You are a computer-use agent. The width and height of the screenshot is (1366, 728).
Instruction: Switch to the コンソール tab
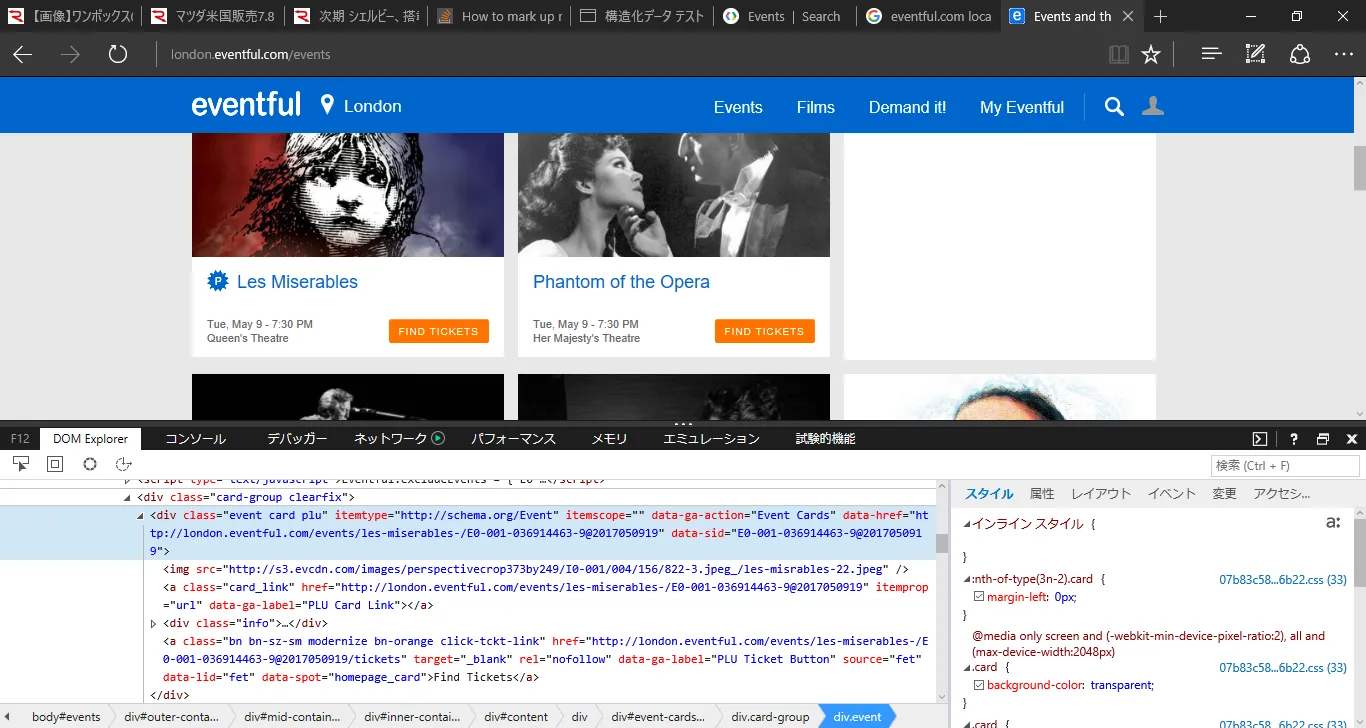click(196, 439)
